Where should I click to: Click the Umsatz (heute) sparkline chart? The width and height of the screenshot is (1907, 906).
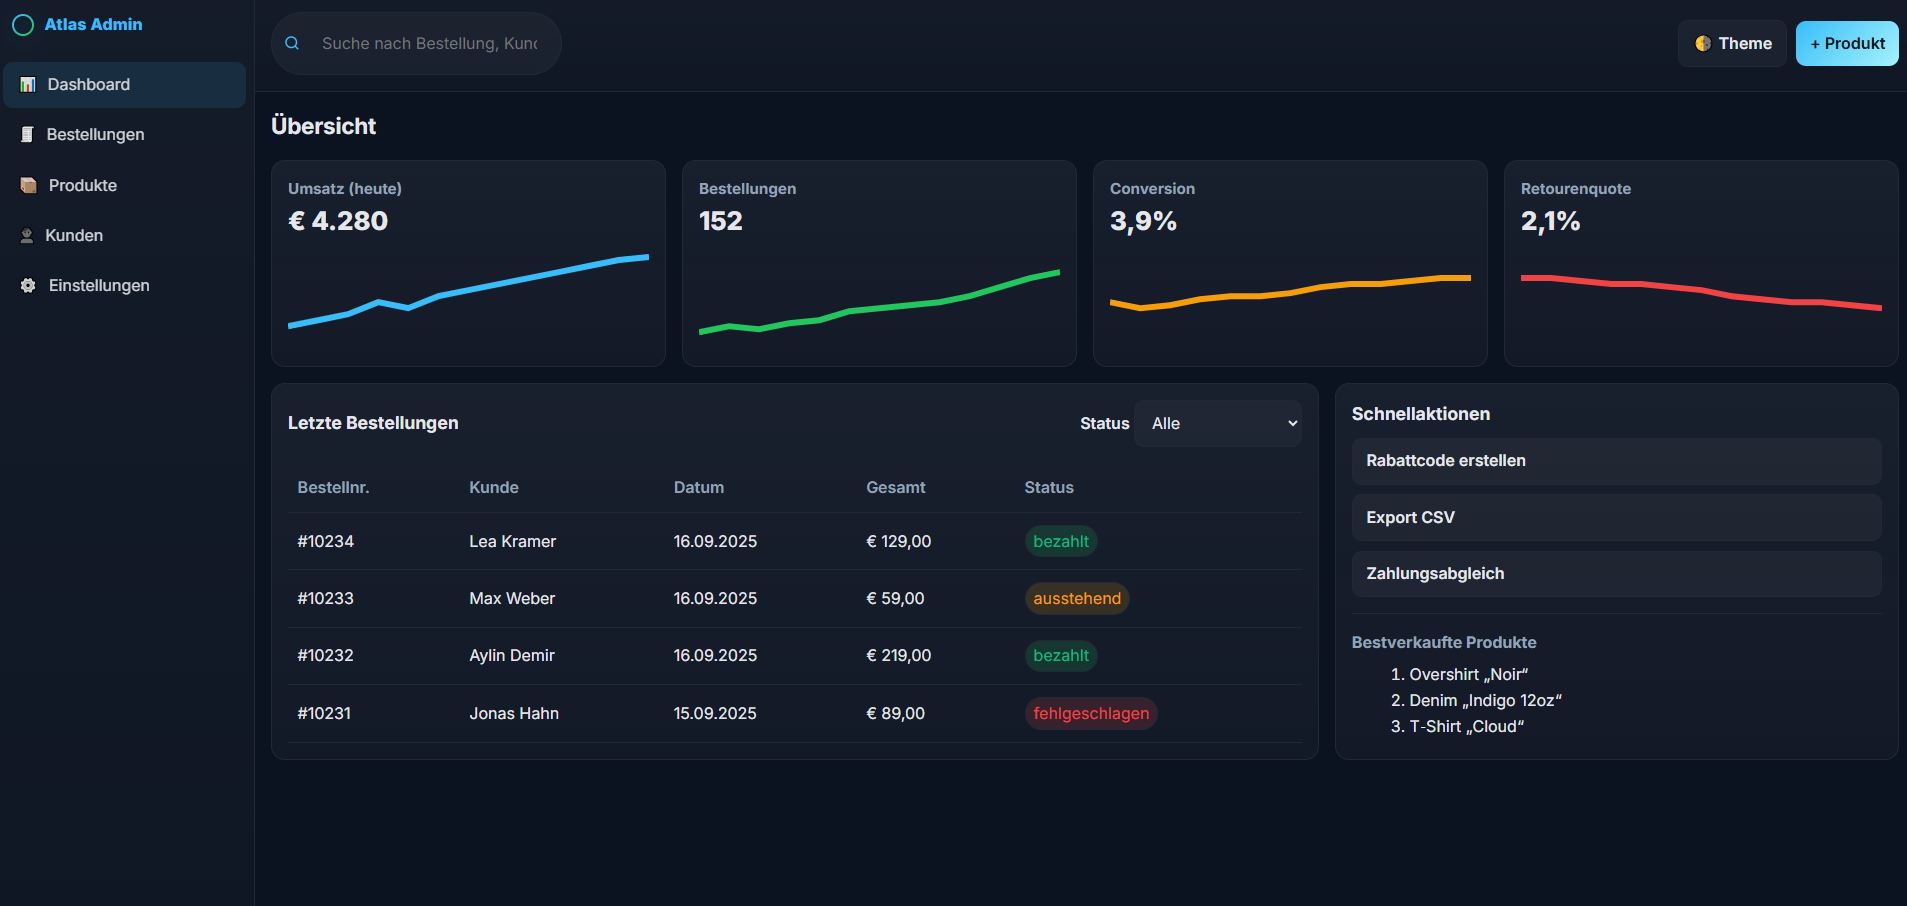468,292
